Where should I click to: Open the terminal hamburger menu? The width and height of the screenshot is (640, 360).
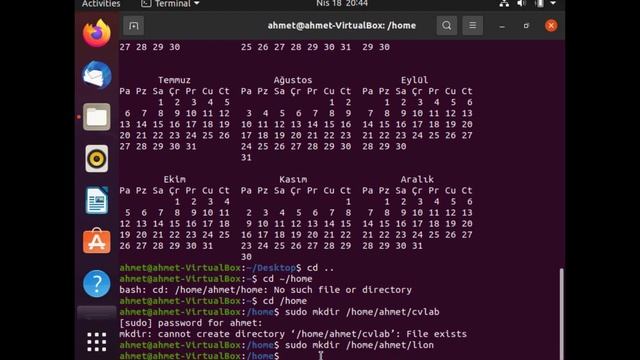[x=473, y=26]
